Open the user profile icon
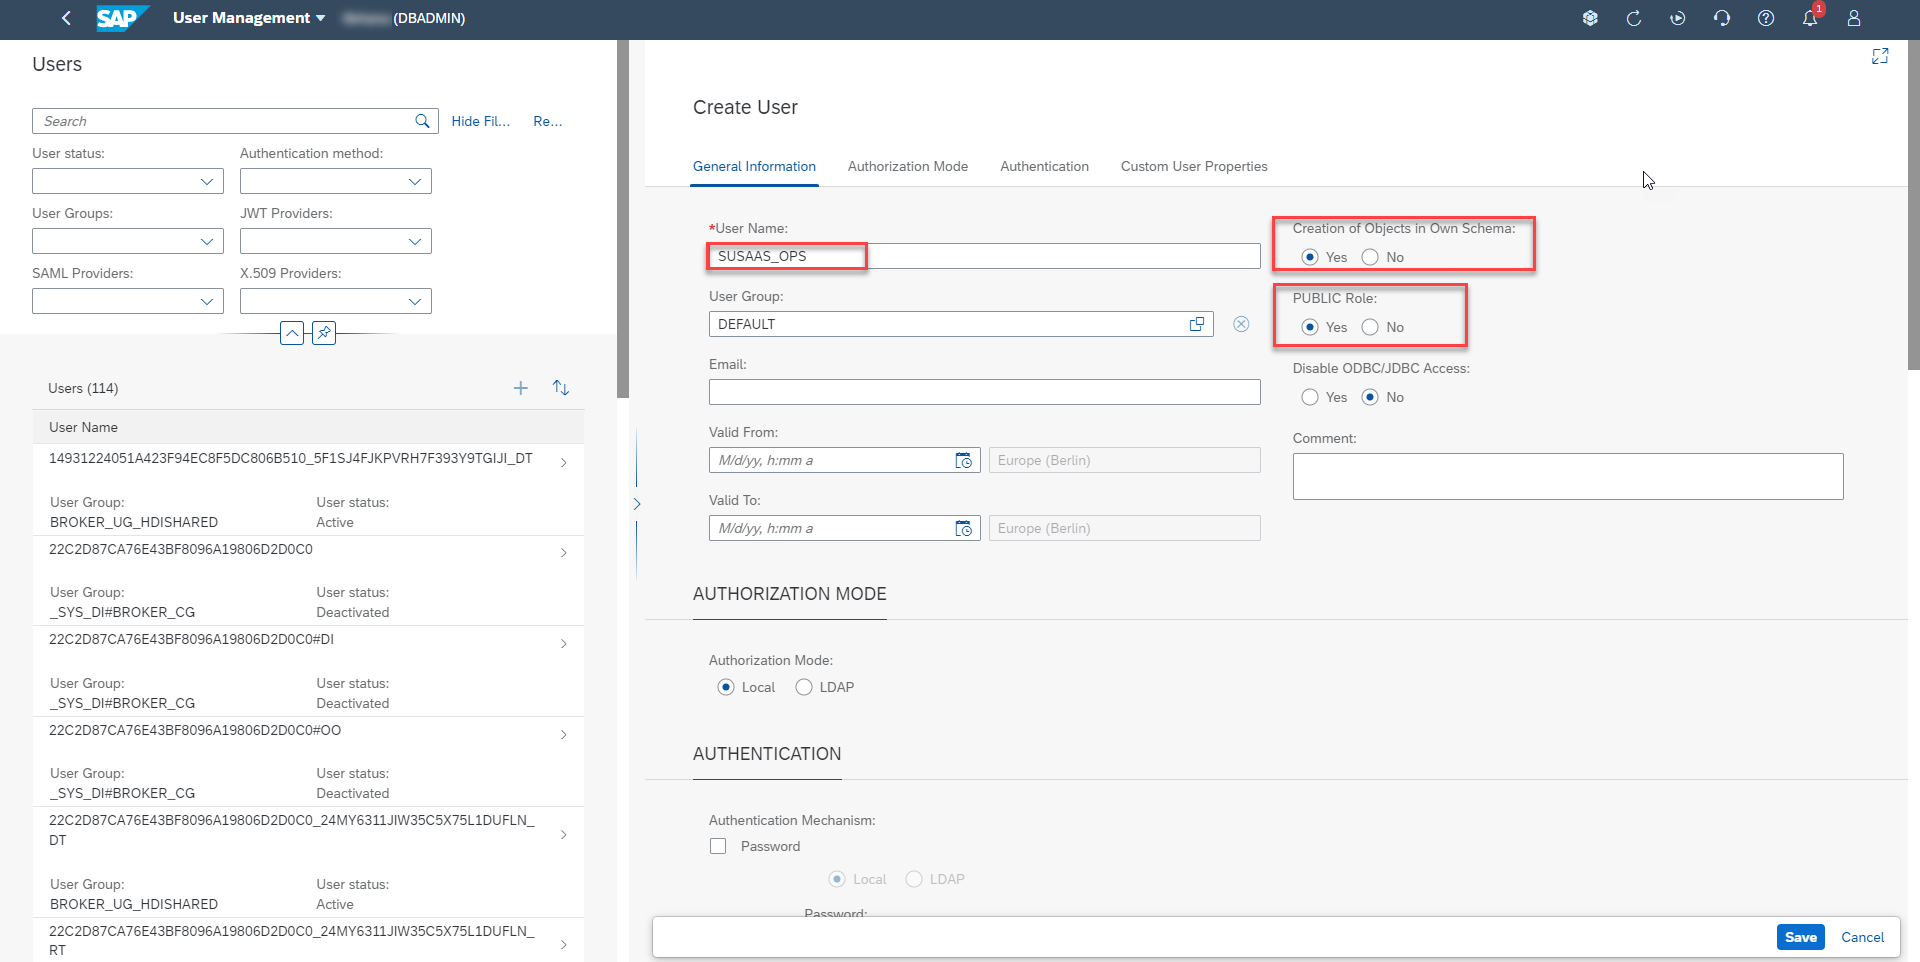1920x962 pixels. (x=1854, y=18)
